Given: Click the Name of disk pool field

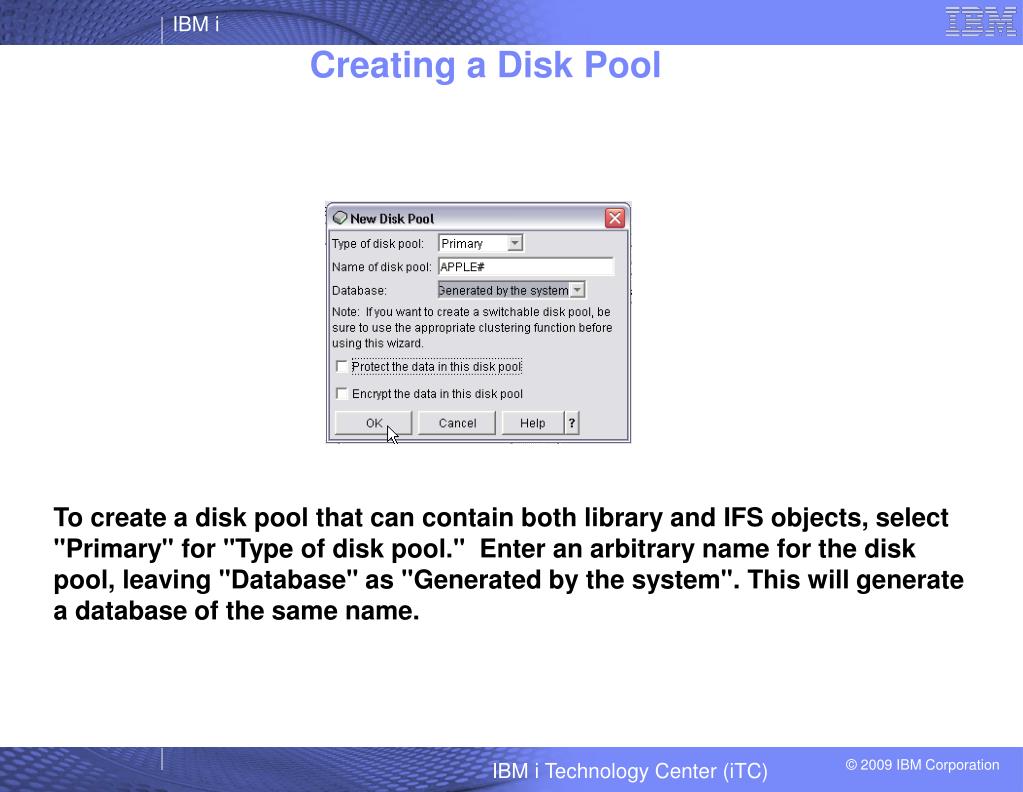Looking at the screenshot, I should click(526, 267).
